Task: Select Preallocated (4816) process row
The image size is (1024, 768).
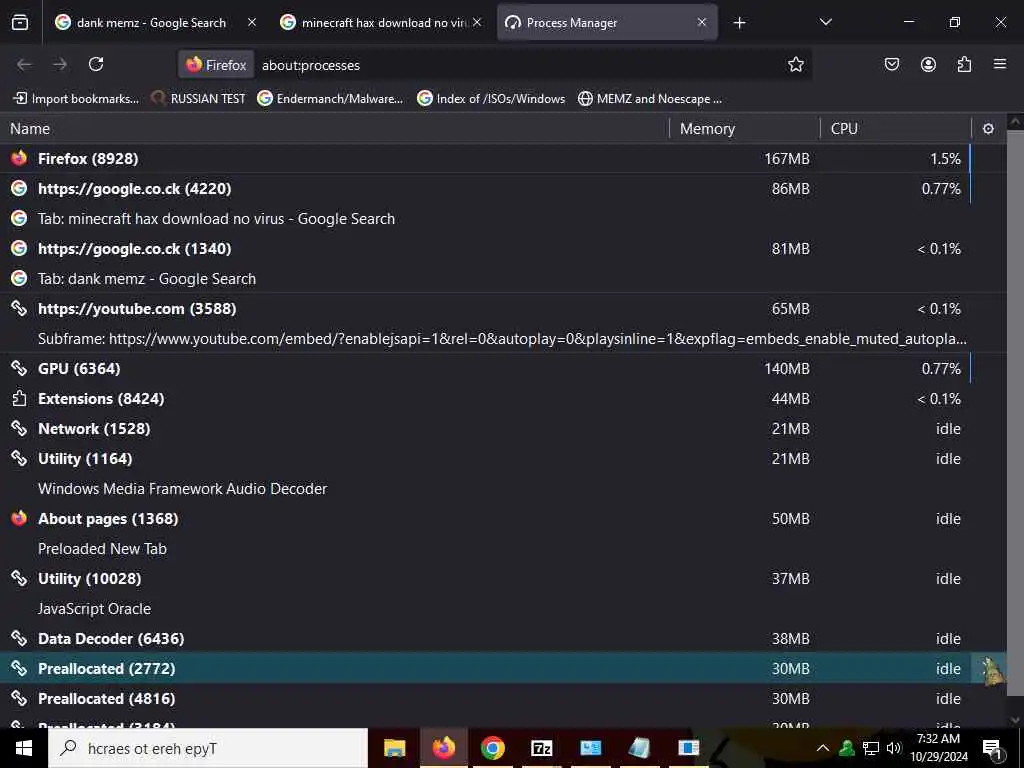Action: pyautogui.click(x=503, y=699)
